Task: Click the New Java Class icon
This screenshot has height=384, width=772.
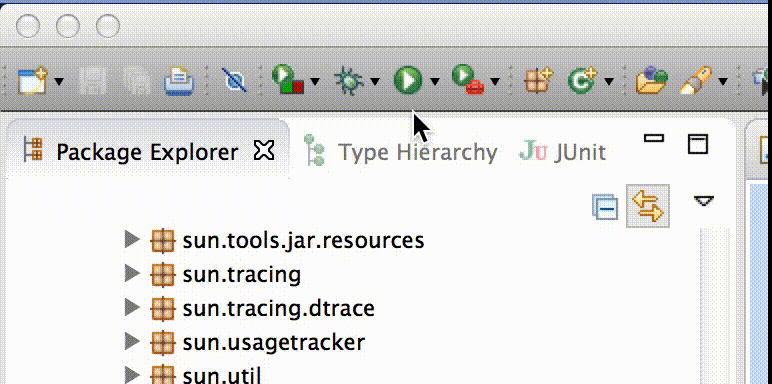Action: [x=582, y=81]
